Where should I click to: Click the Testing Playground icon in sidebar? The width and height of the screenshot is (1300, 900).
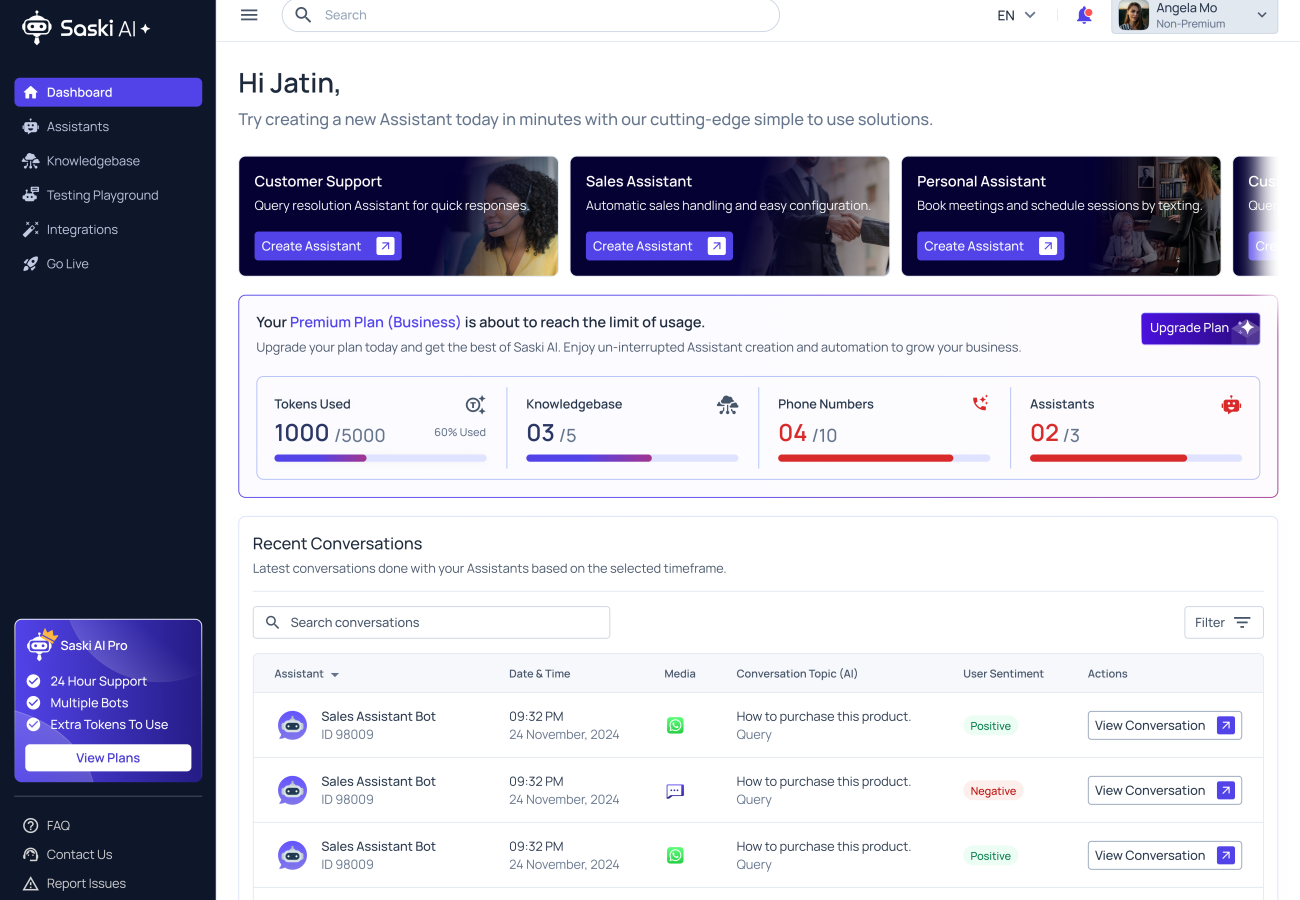30,195
